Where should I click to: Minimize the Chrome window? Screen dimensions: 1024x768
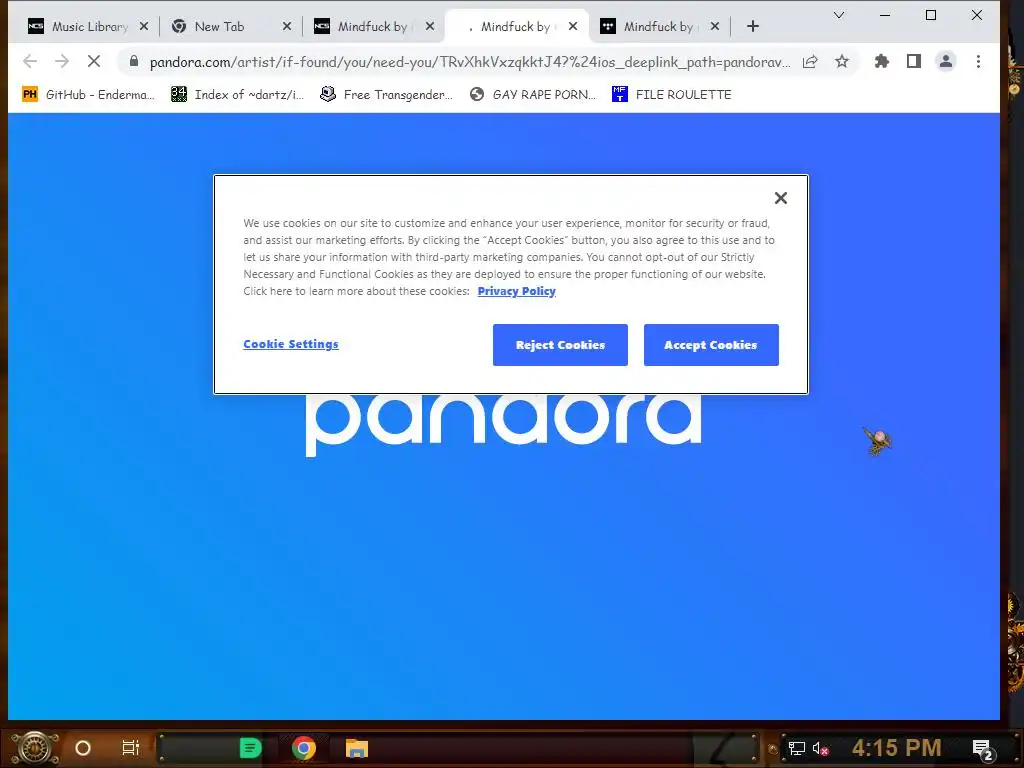(885, 15)
